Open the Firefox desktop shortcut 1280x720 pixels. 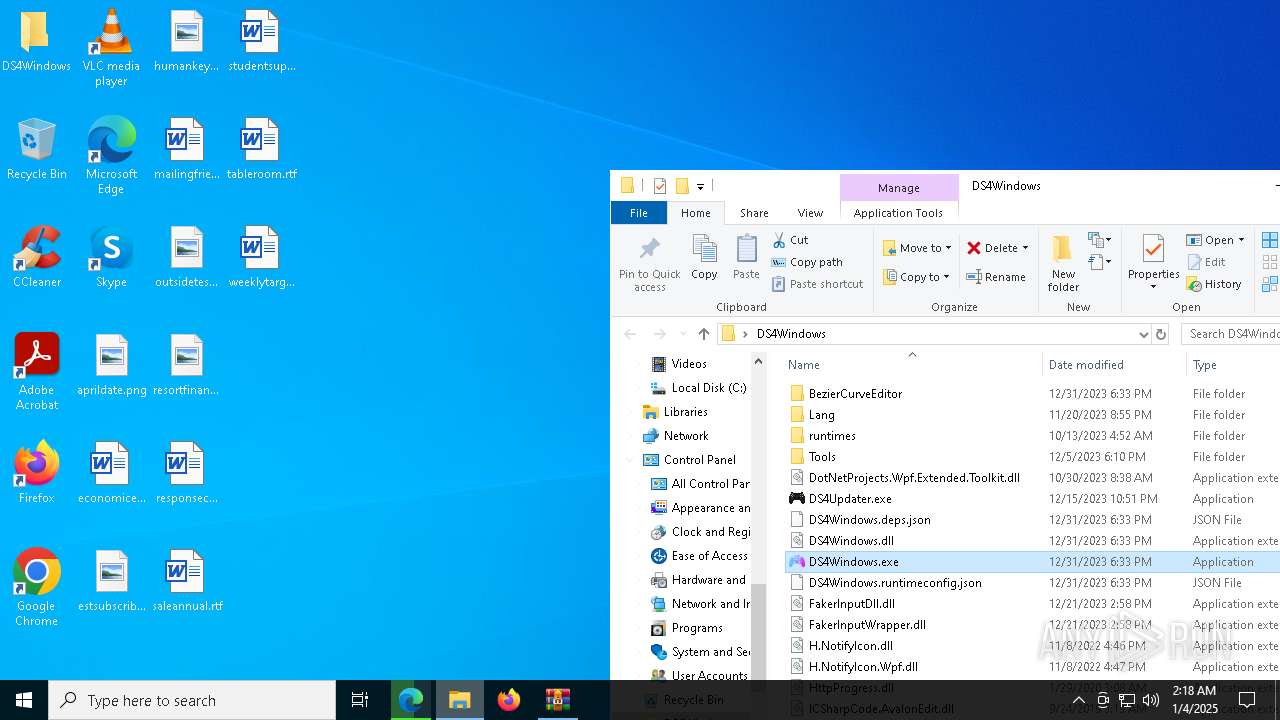(x=36, y=474)
